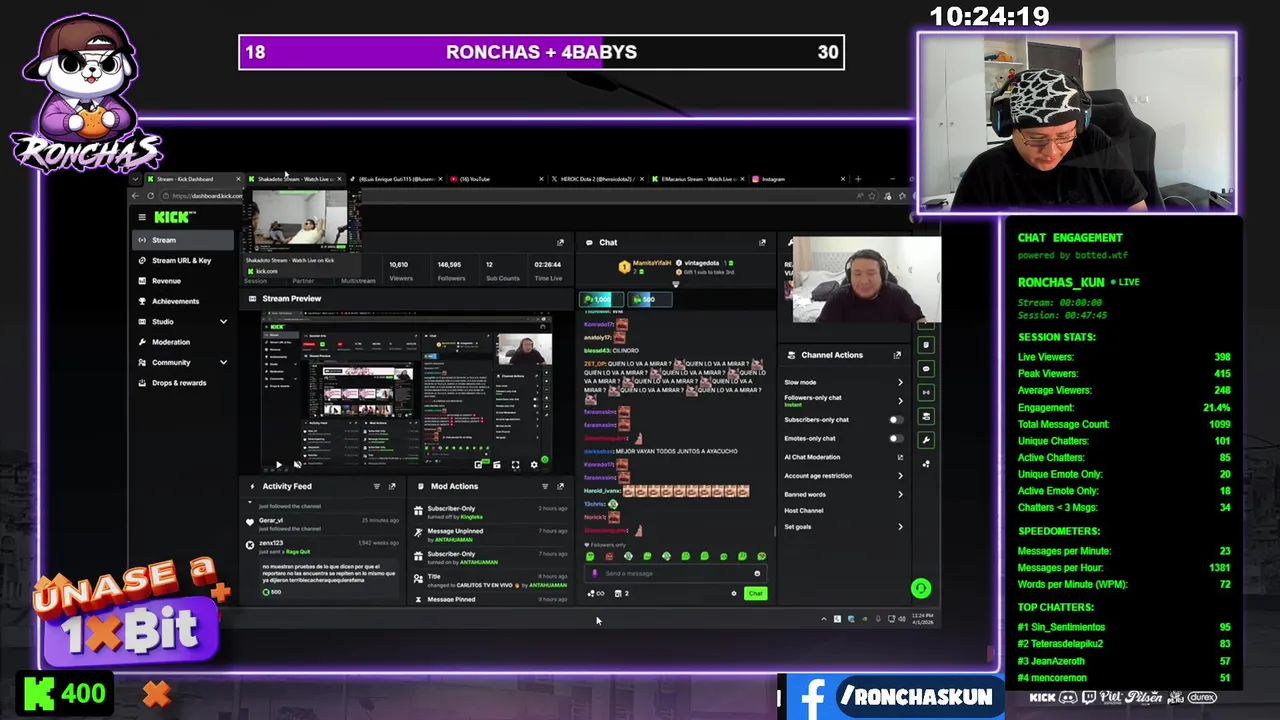
Task: Open Slow mode options
Action: point(843,382)
